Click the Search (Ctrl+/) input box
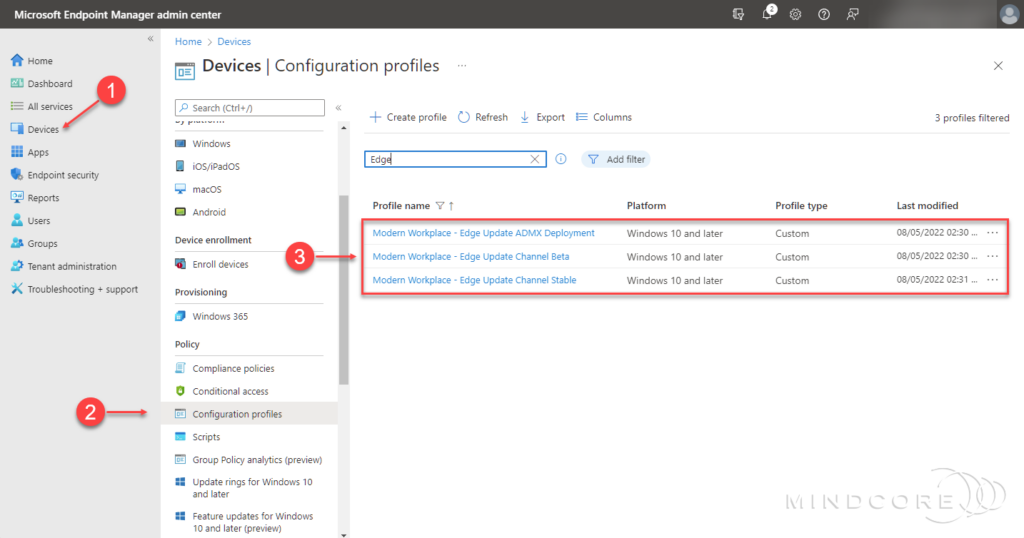 [x=250, y=108]
